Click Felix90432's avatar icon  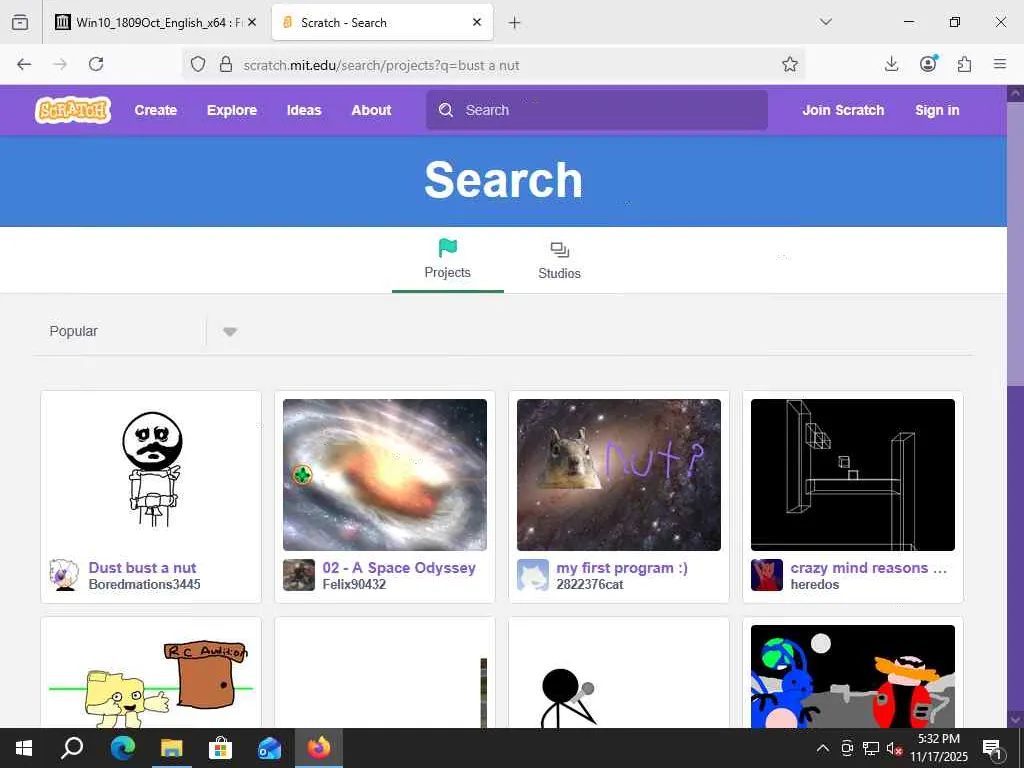pos(299,575)
